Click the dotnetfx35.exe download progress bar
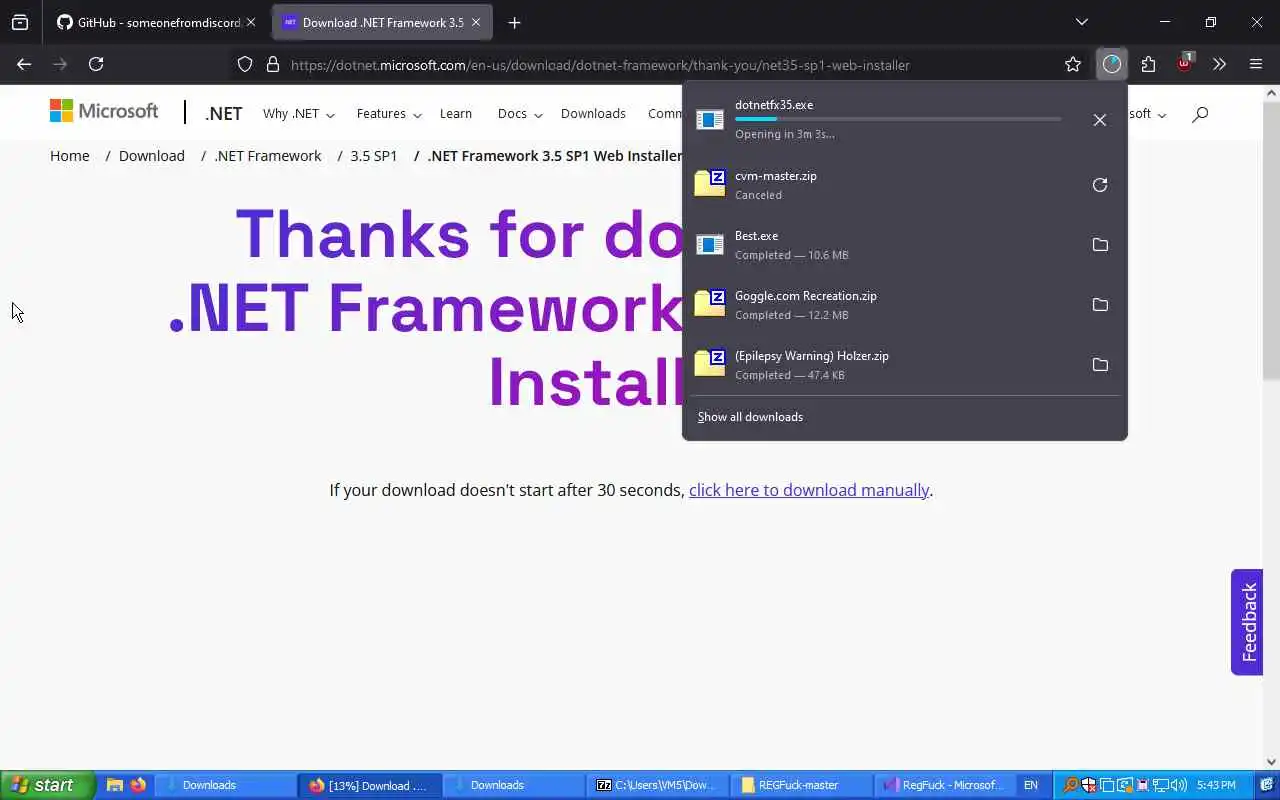The image size is (1280, 800). pyautogui.click(x=898, y=119)
